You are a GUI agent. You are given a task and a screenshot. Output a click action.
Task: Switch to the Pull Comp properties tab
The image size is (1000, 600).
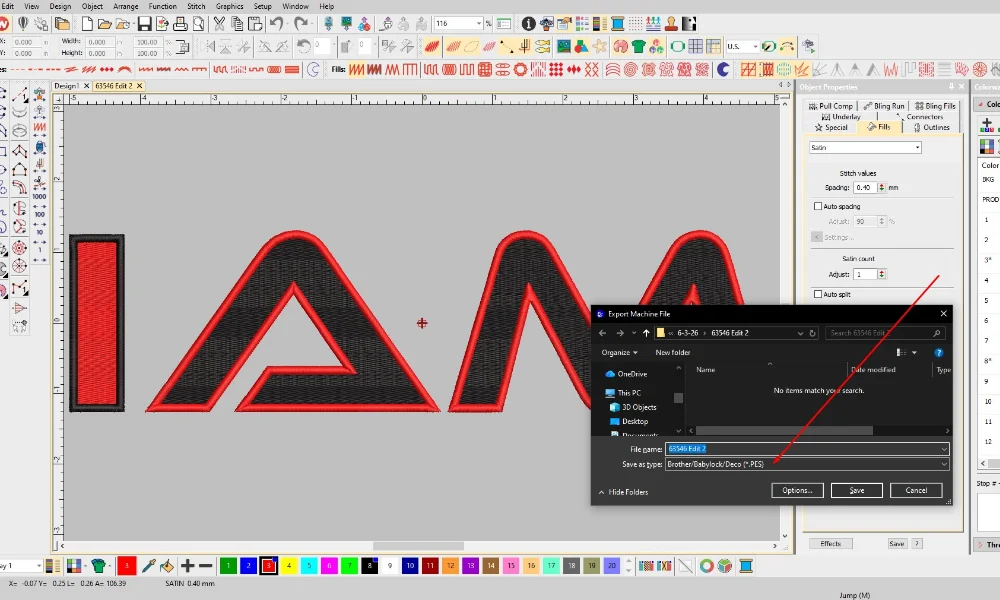830,106
